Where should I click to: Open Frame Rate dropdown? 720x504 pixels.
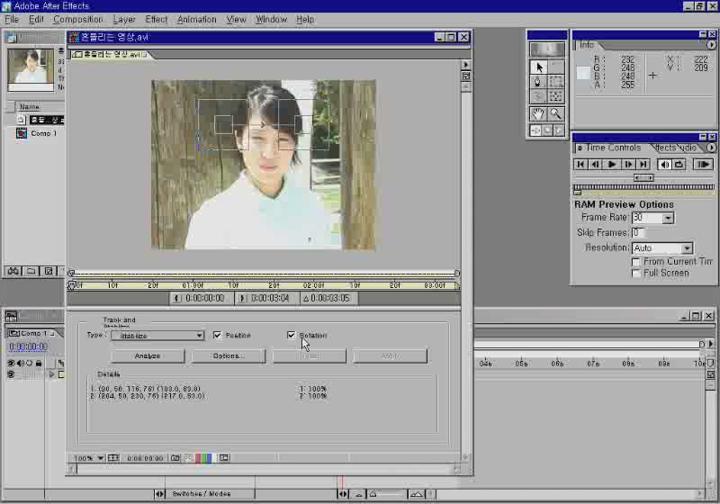668,218
